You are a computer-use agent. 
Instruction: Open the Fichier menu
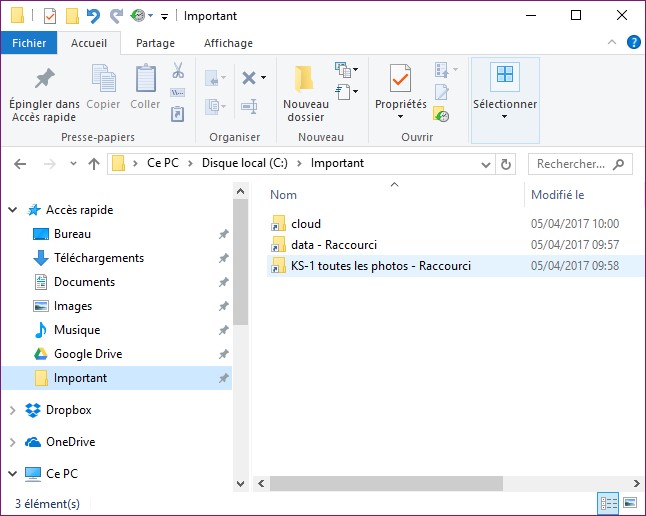(x=29, y=43)
